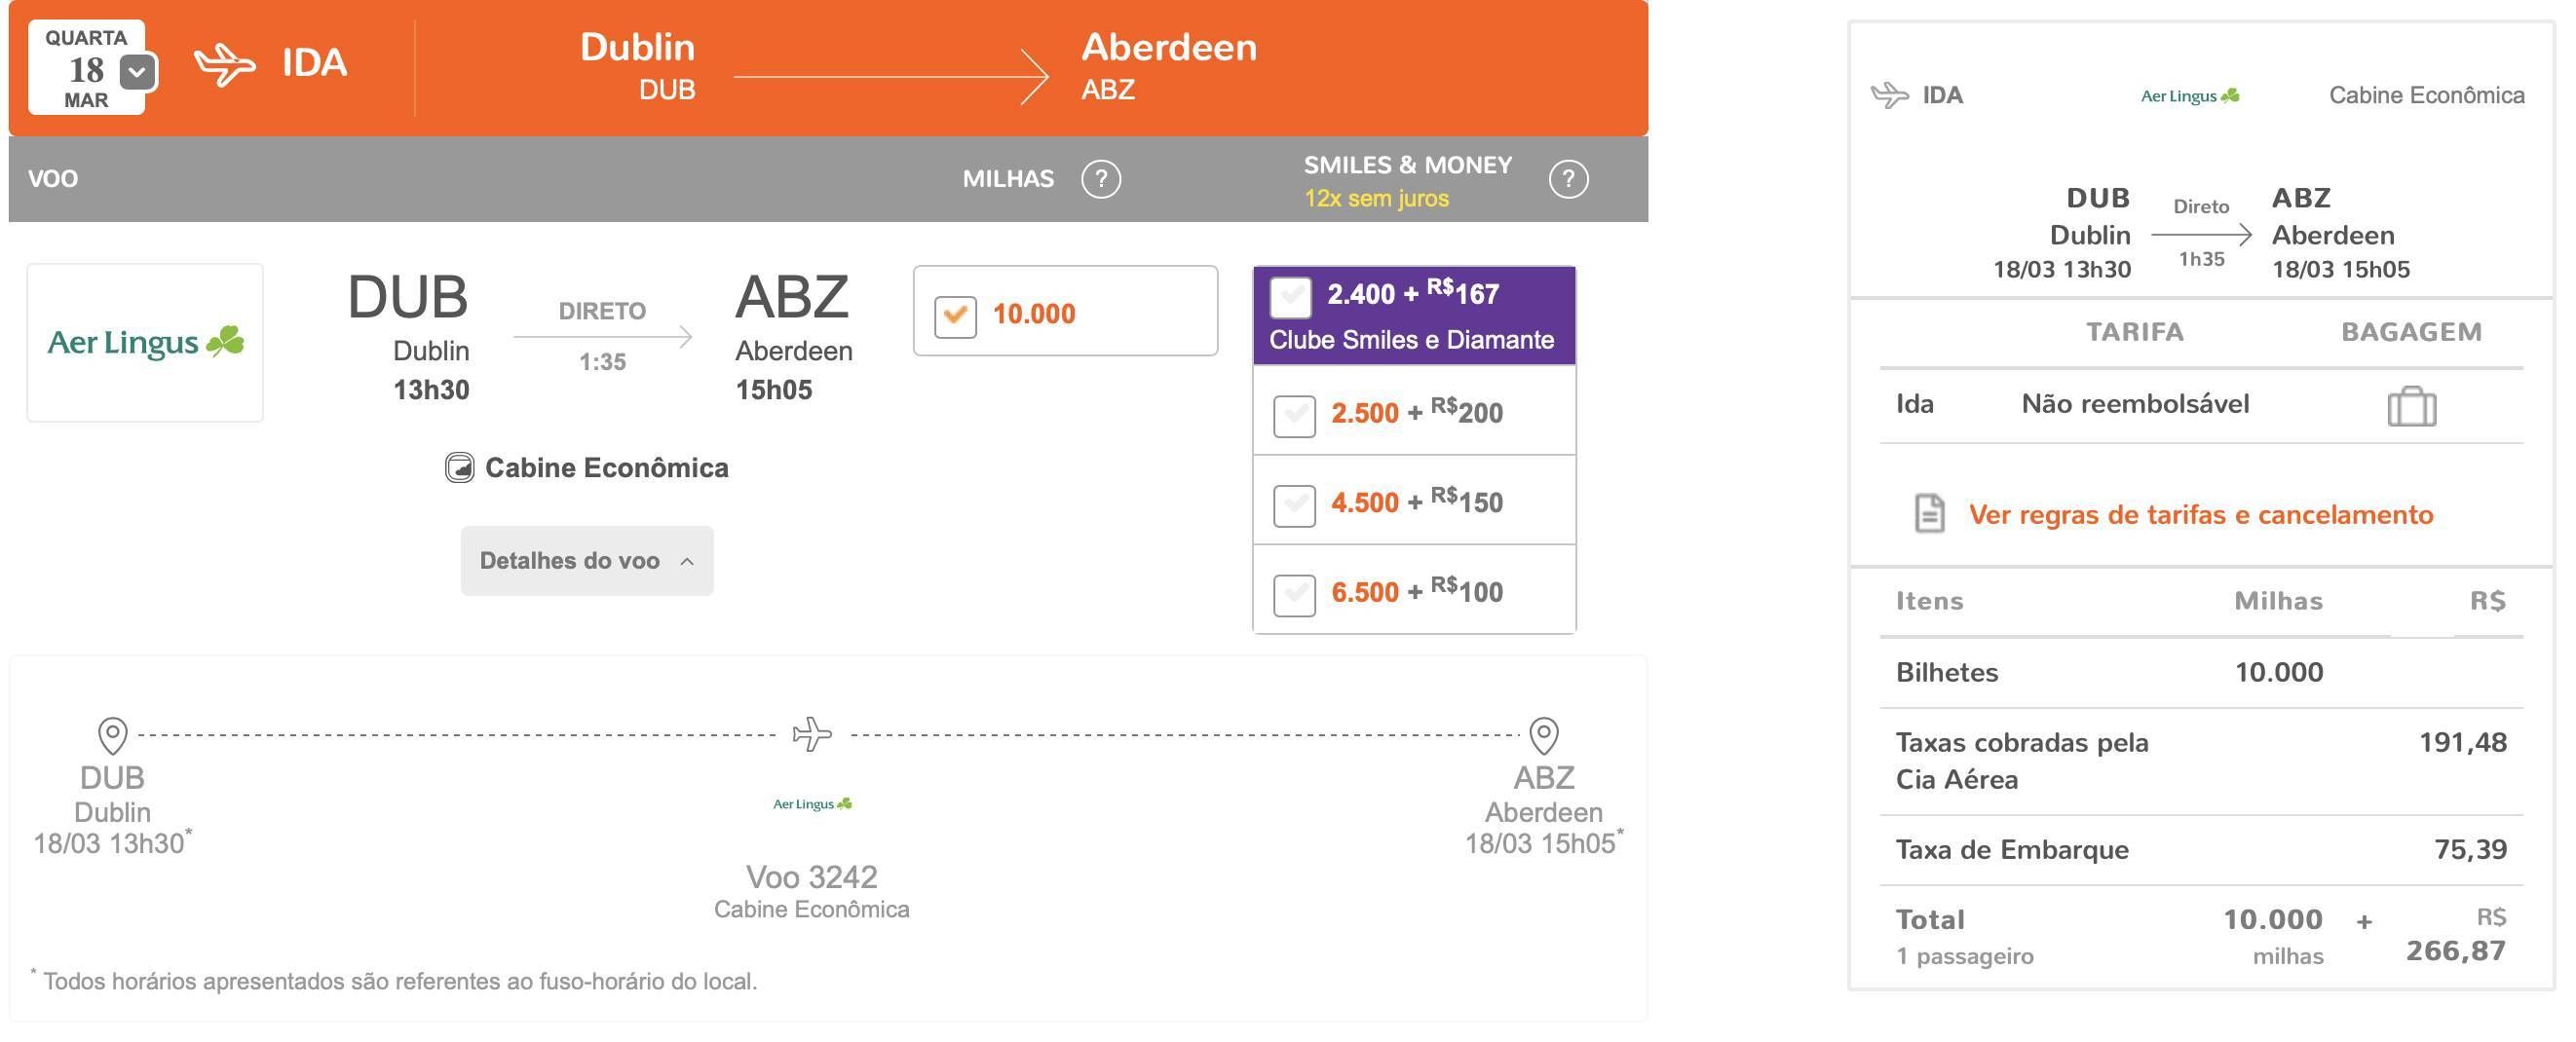Image resolution: width=2576 pixels, height=1042 pixels.
Task: Switch to the BAGAGEM tab
Action: click(2411, 332)
